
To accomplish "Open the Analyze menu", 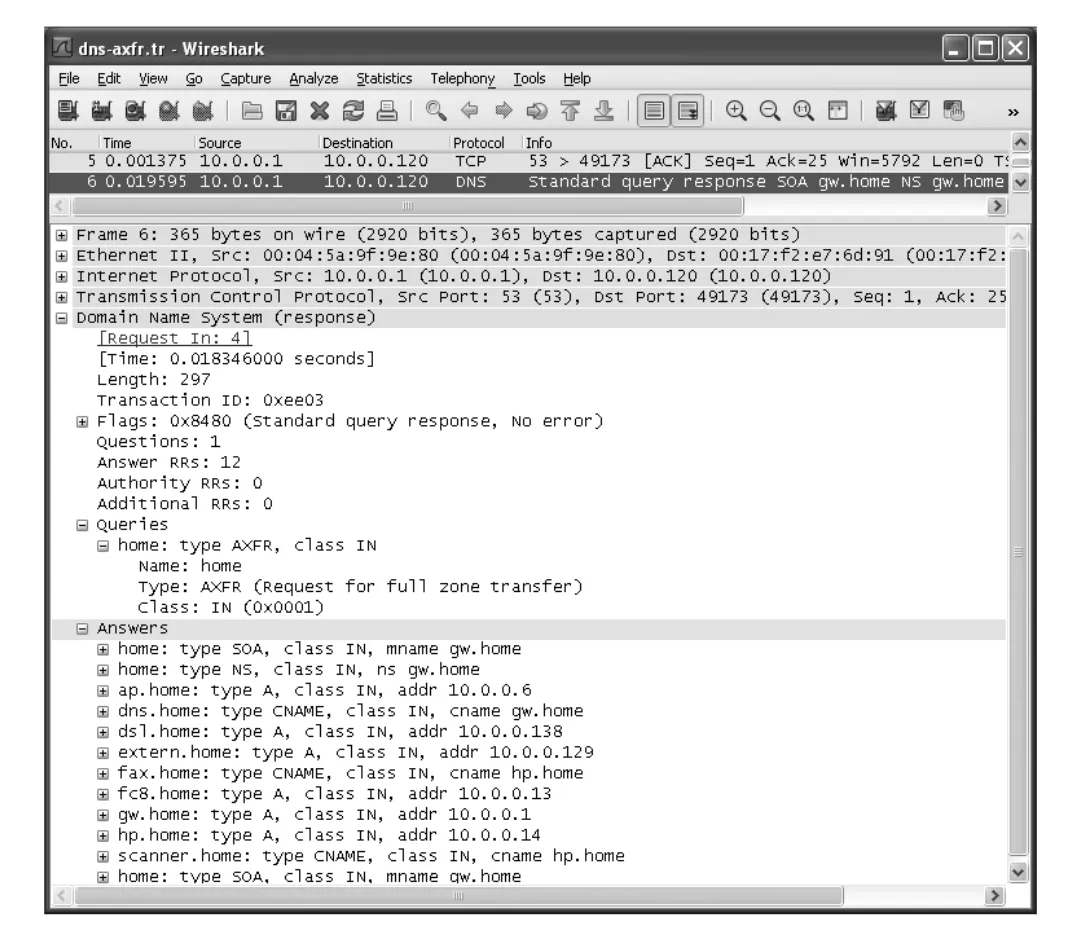I will pyautogui.click(x=314, y=79).
